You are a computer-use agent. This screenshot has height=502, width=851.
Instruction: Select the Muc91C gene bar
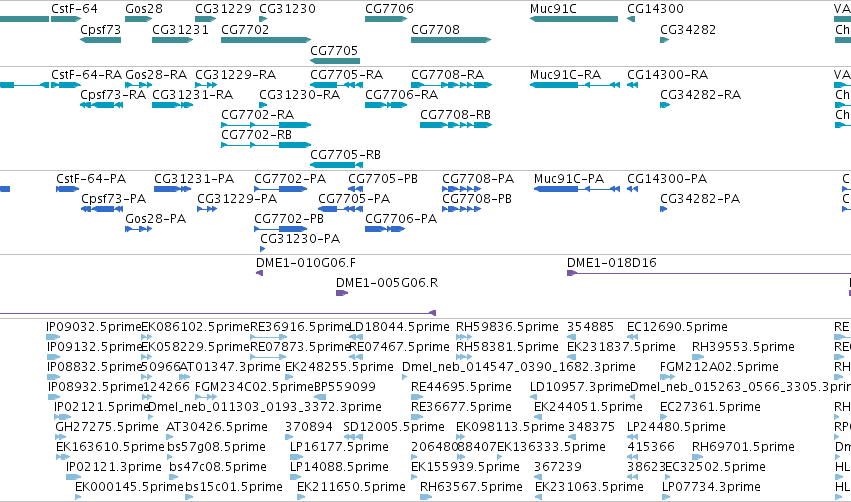click(574, 19)
